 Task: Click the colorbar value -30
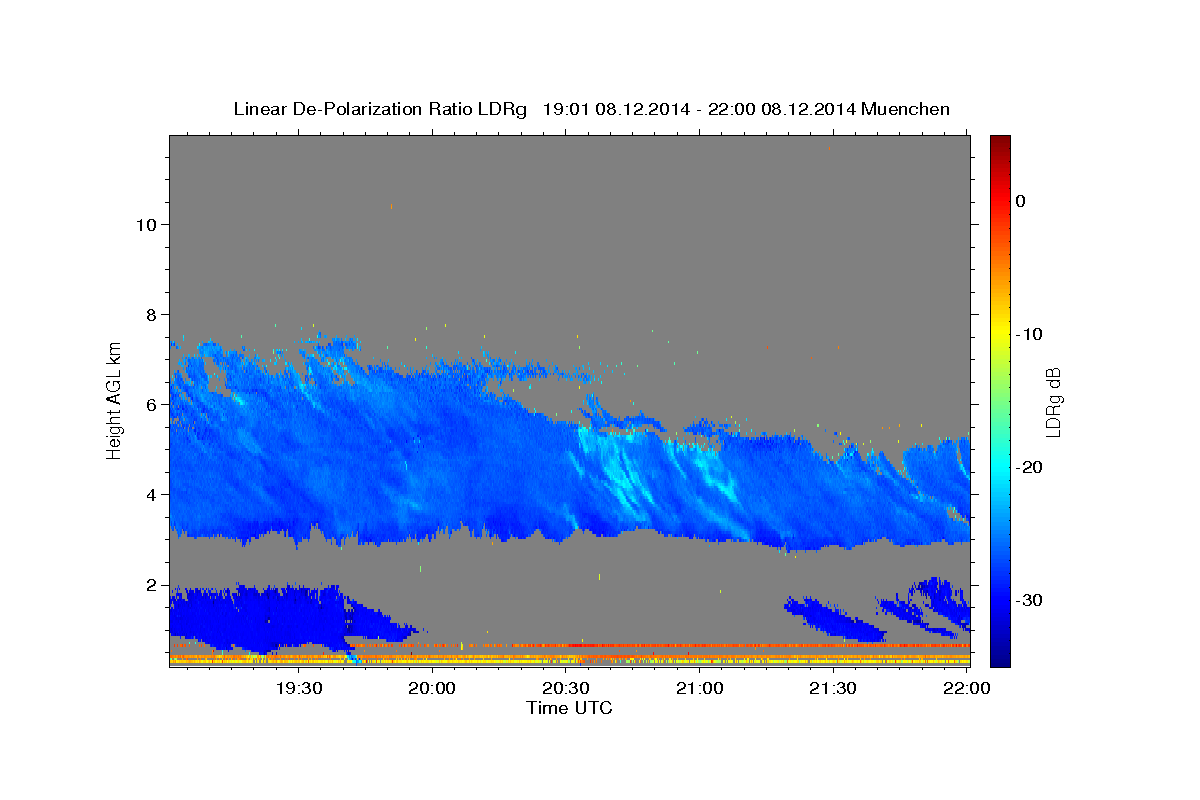coord(1030,600)
